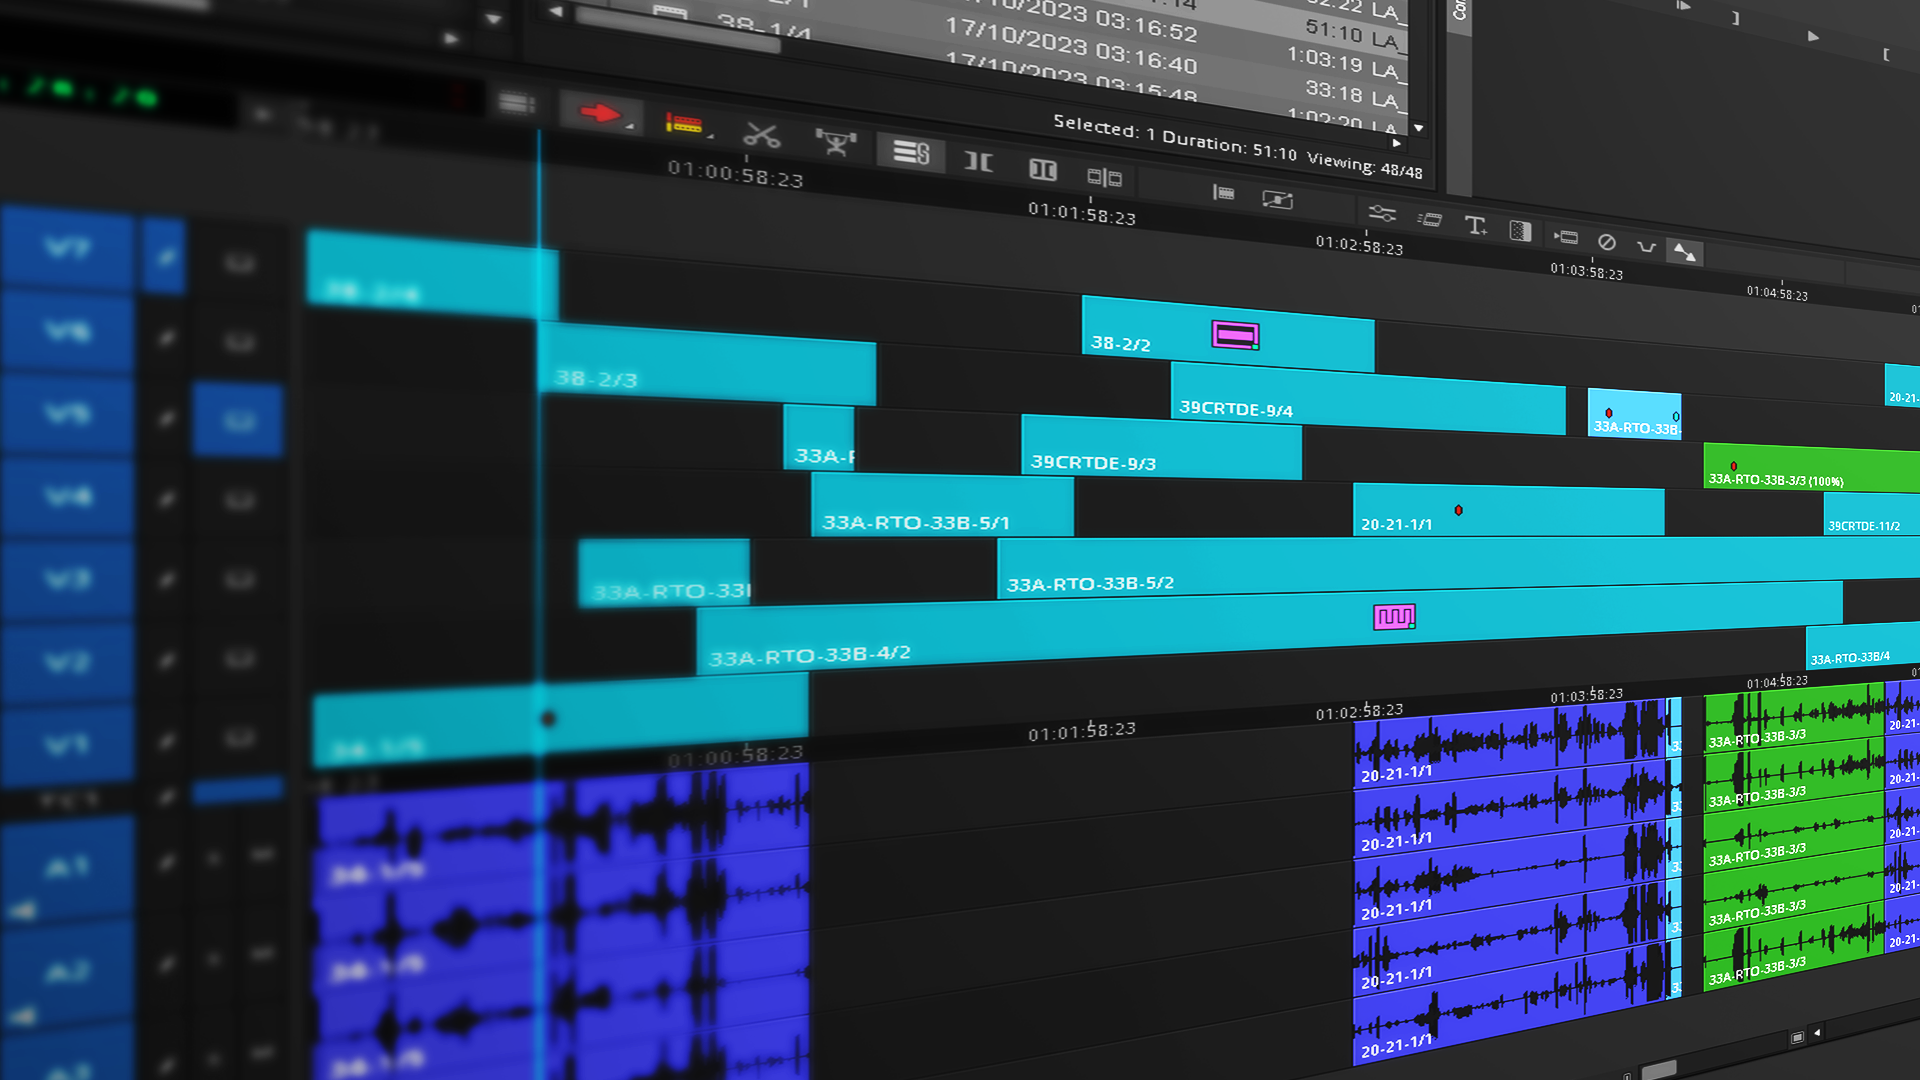Click the sliders effect settings icon
The image size is (1920, 1080).
click(x=1381, y=213)
